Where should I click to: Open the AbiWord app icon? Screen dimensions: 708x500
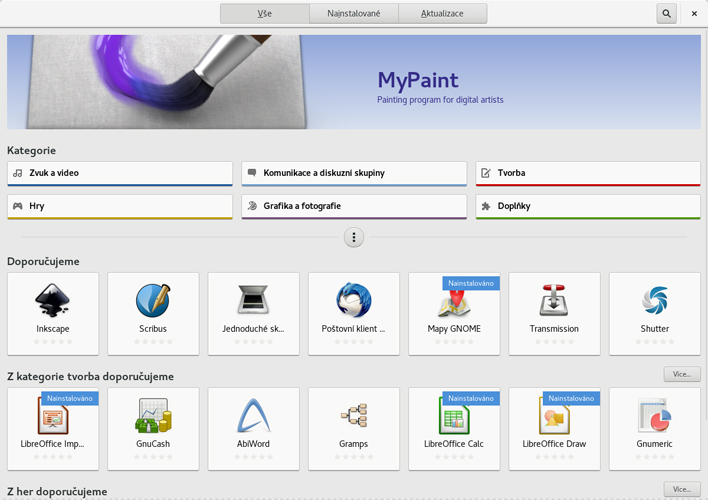253,416
